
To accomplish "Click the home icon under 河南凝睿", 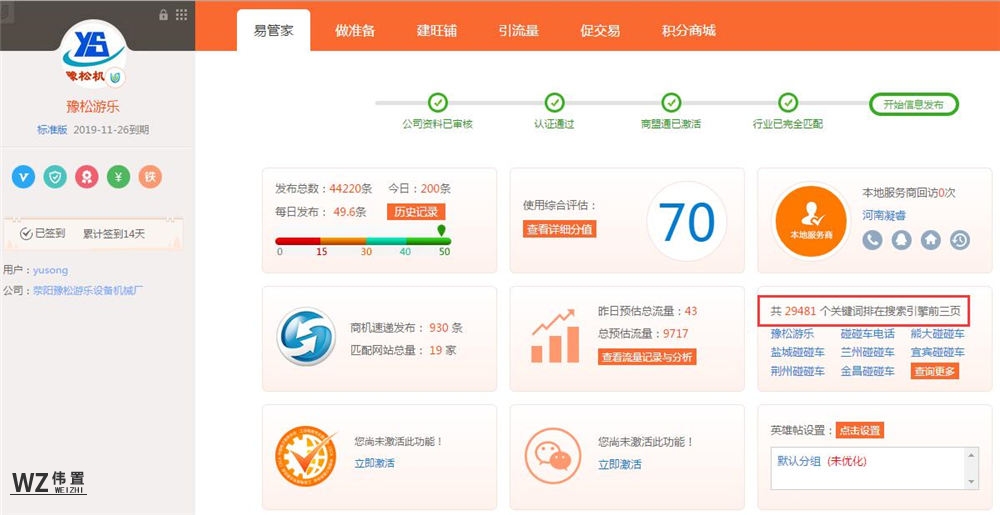I will click(930, 240).
